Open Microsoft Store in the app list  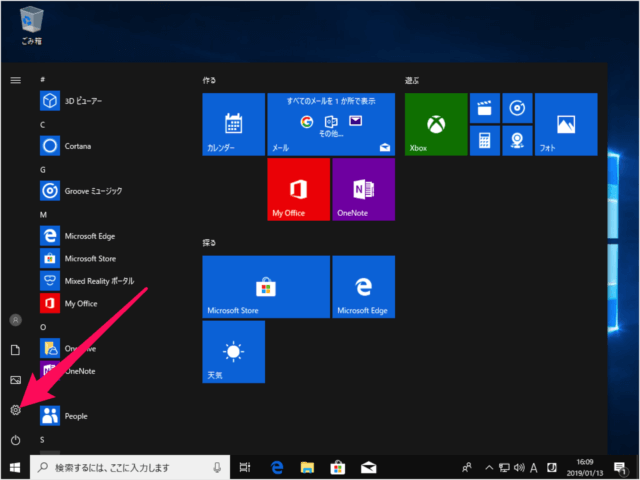coord(110,258)
